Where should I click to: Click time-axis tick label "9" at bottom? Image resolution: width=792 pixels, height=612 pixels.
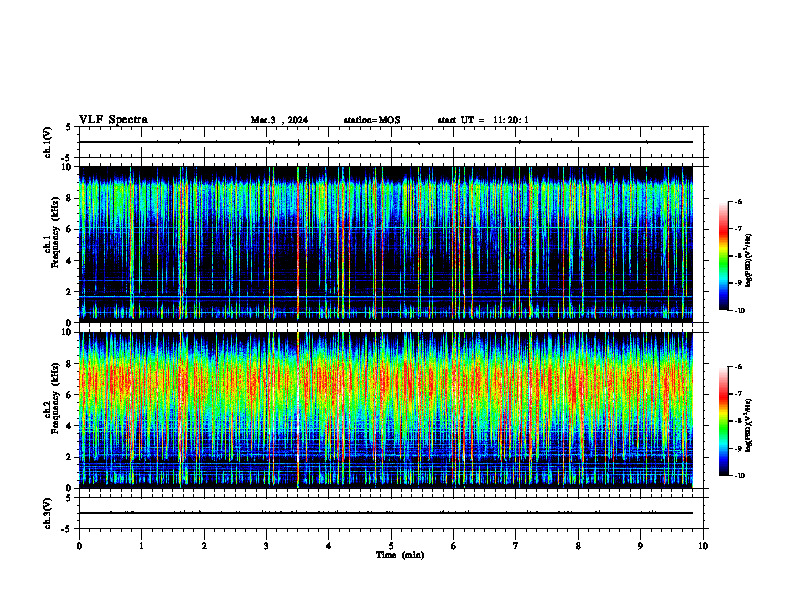point(640,546)
